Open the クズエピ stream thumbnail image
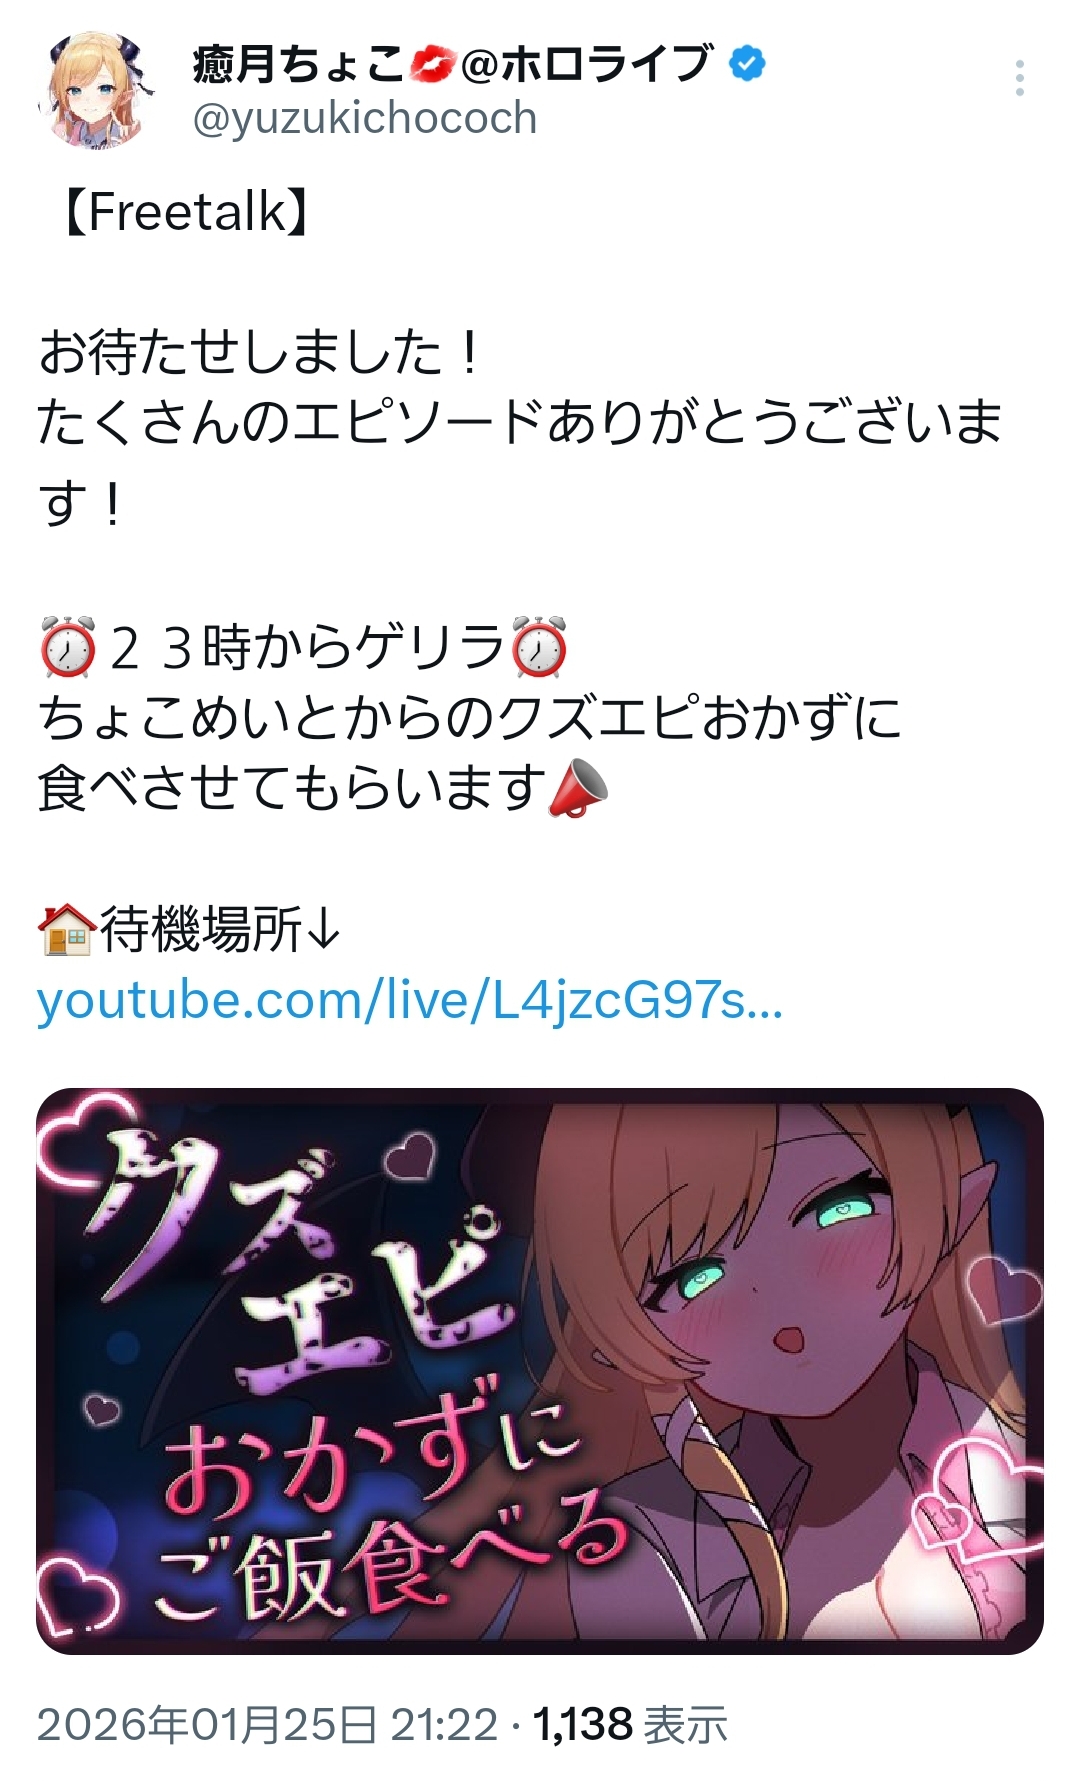 tap(540, 1371)
